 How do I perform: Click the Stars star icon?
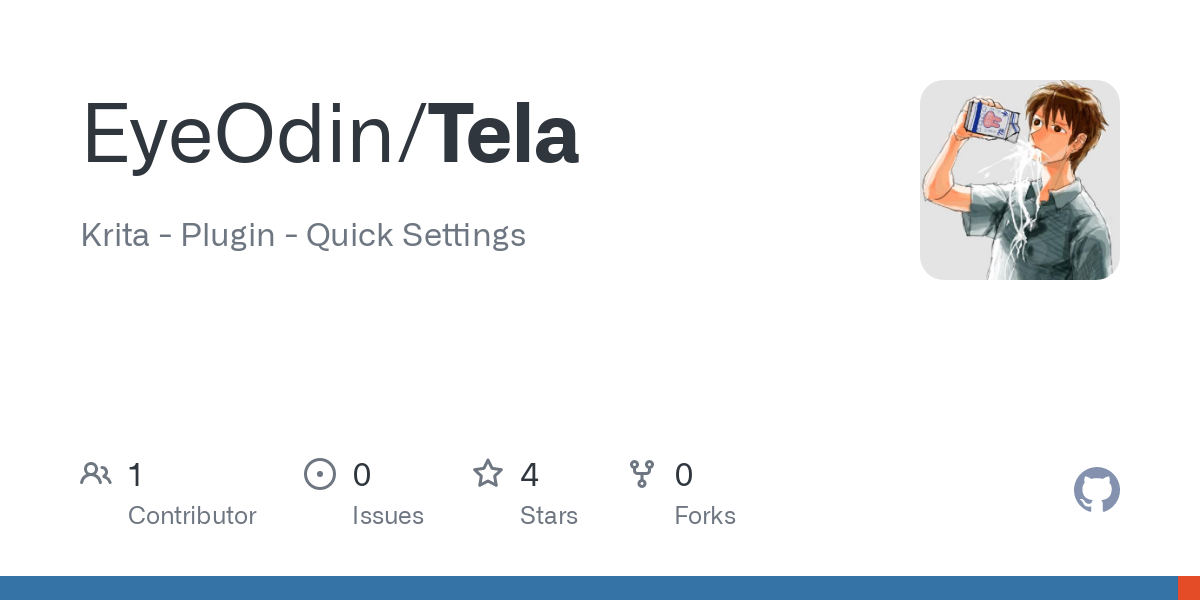488,474
